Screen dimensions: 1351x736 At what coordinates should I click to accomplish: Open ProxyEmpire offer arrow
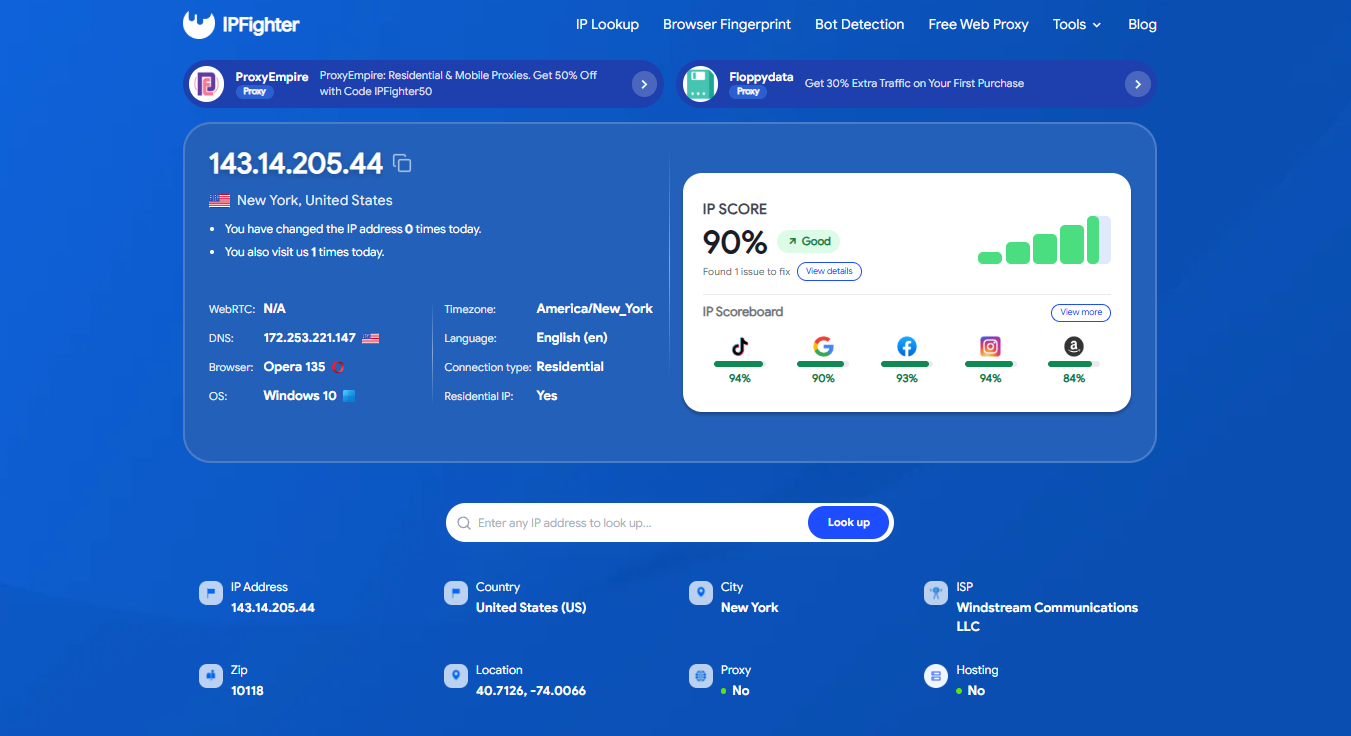[645, 84]
